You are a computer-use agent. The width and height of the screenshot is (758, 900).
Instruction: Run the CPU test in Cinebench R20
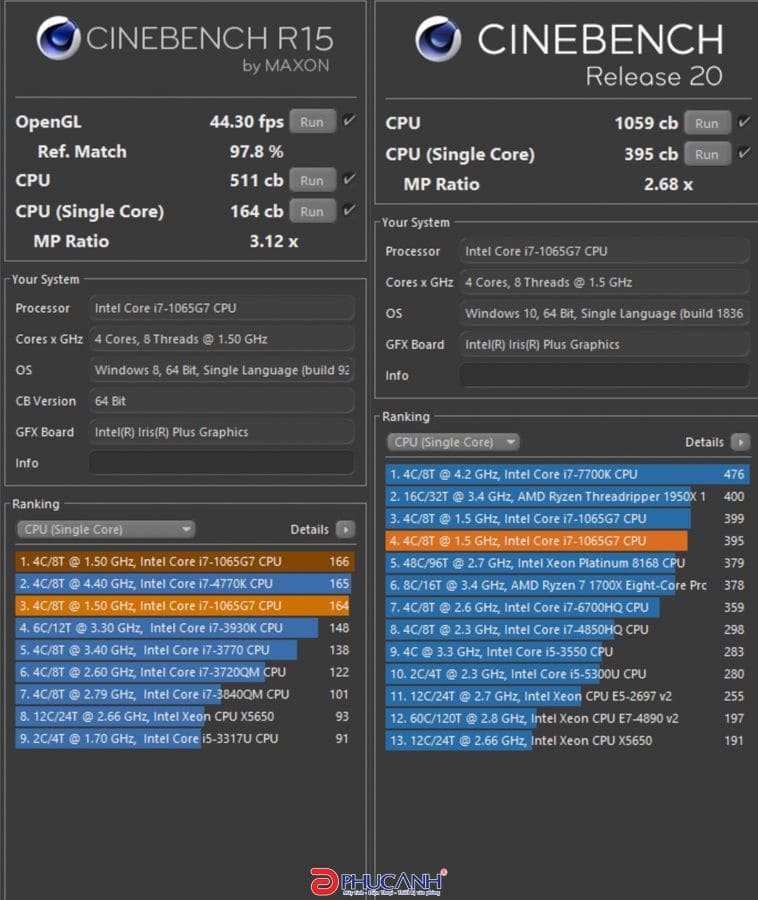point(707,123)
